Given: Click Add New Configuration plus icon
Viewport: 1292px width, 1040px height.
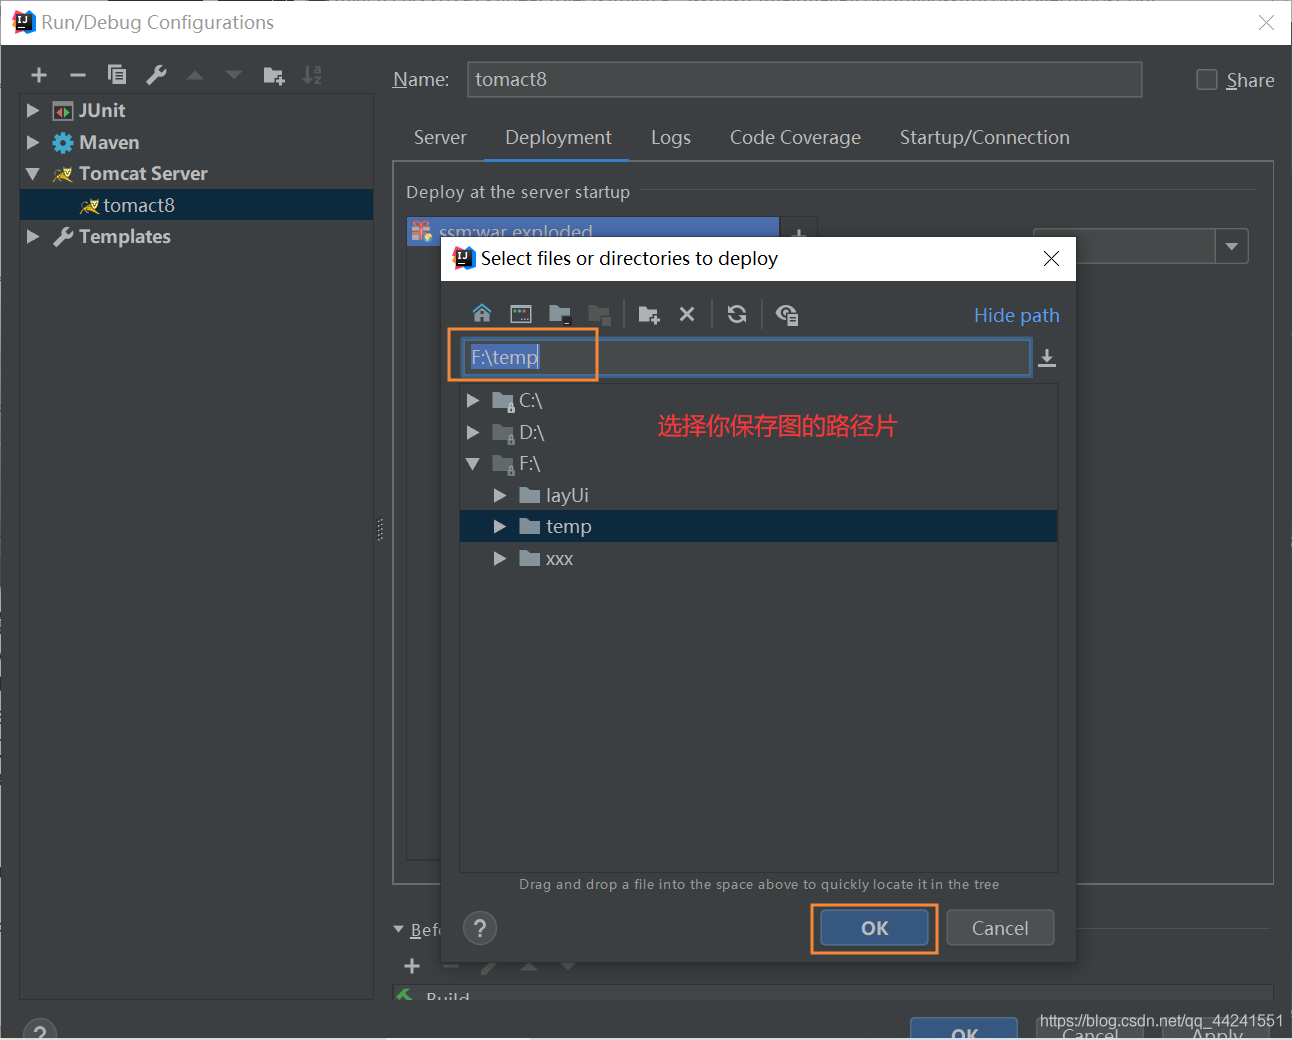Looking at the screenshot, I should [x=39, y=75].
